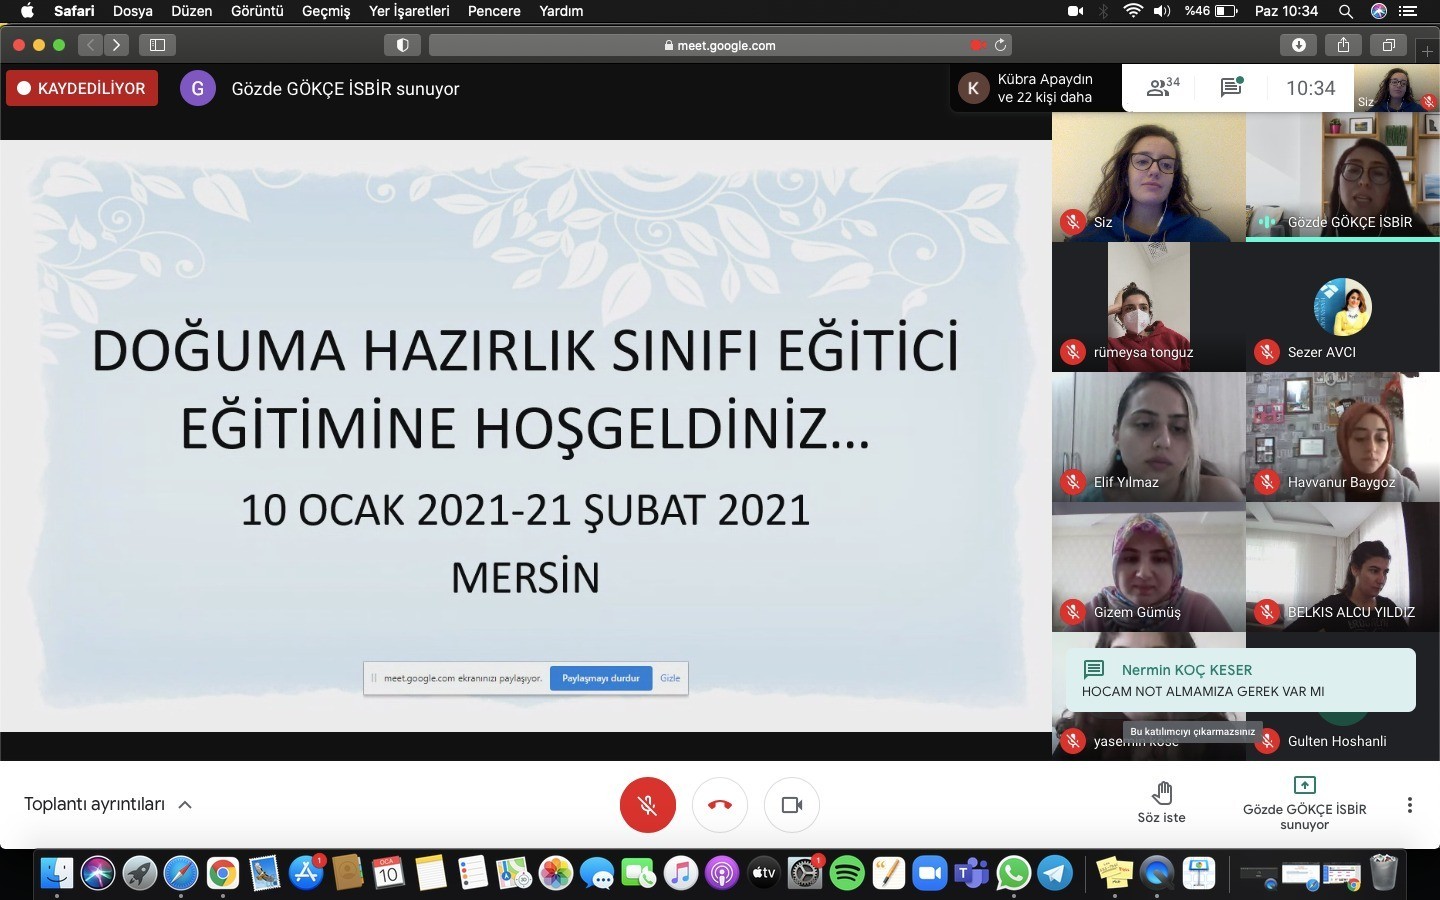Click the Safari sidebar icon
The width and height of the screenshot is (1440, 900).
click(157, 45)
